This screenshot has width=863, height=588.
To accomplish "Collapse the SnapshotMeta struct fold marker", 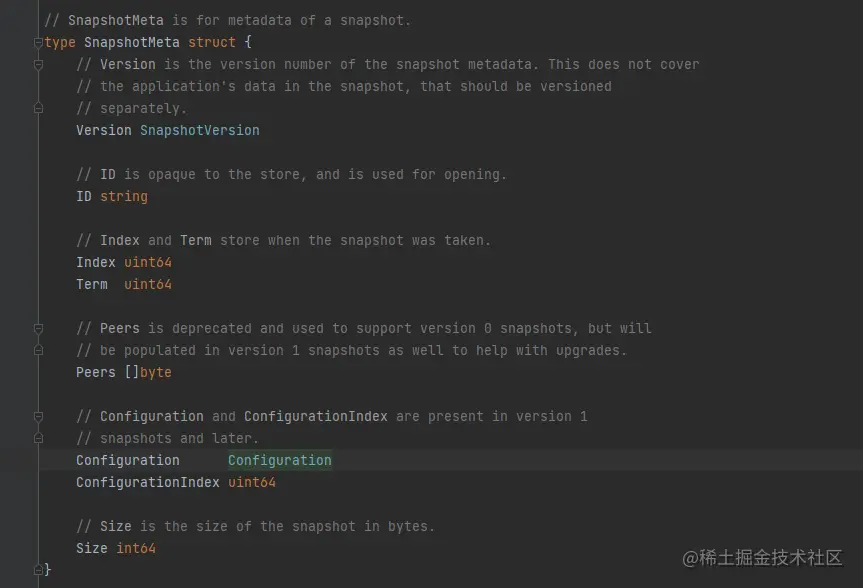I will (x=39, y=42).
